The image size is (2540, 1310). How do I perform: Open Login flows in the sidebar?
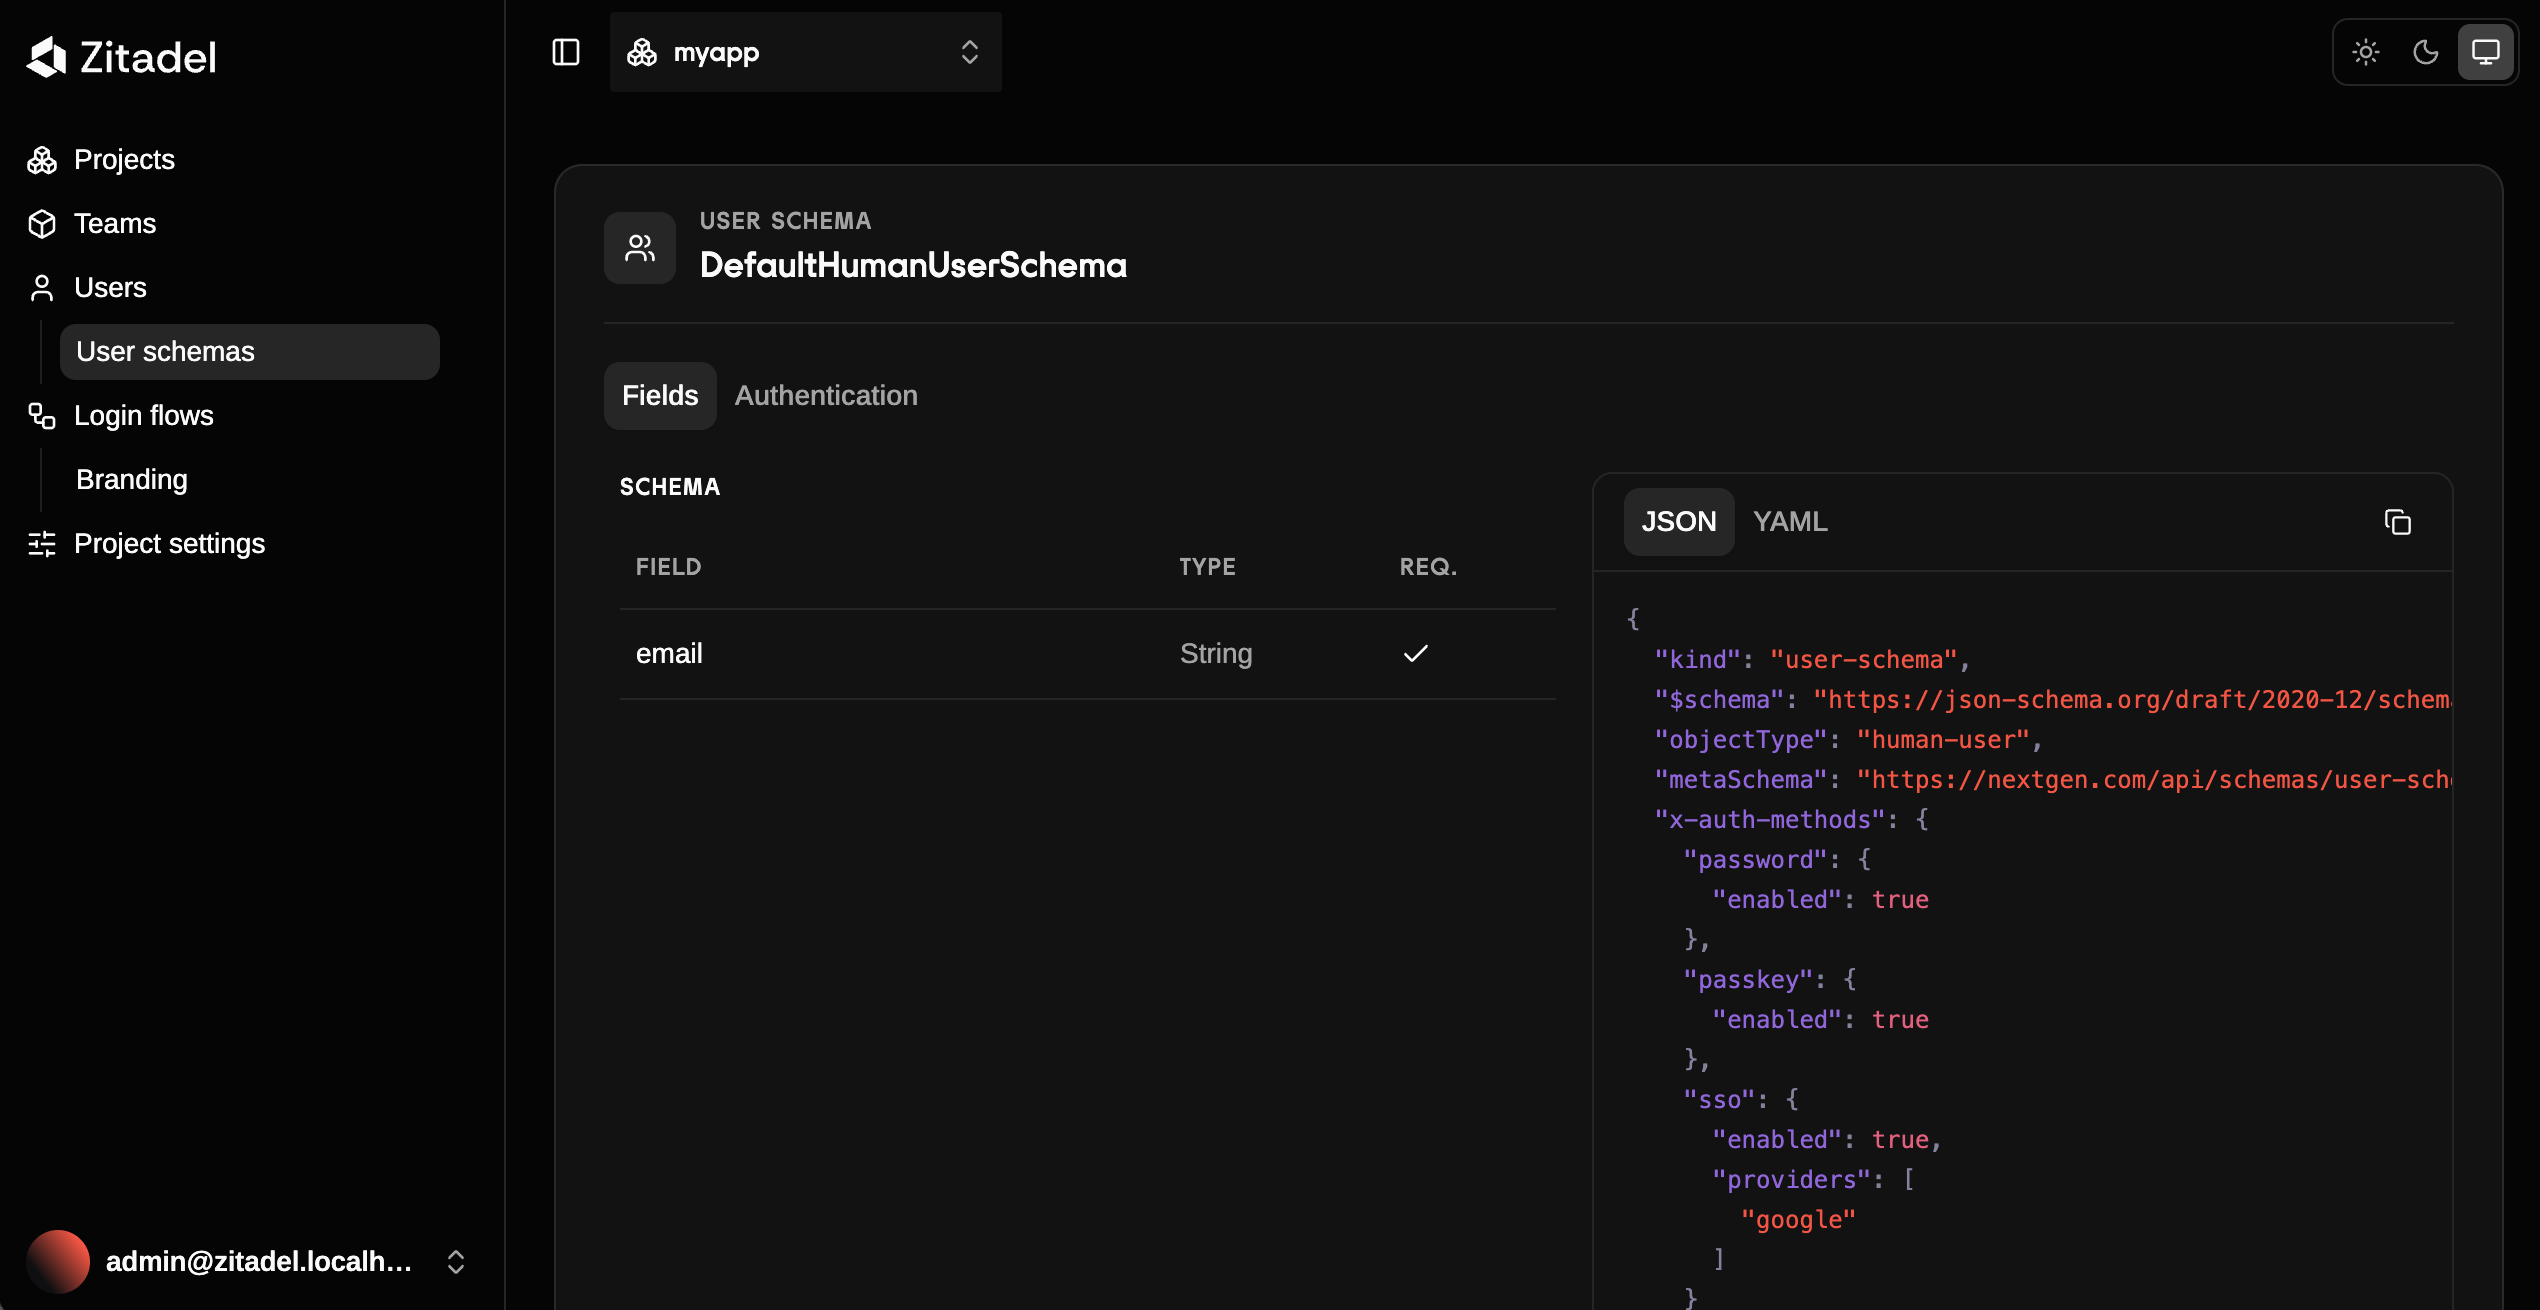point(144,416)
